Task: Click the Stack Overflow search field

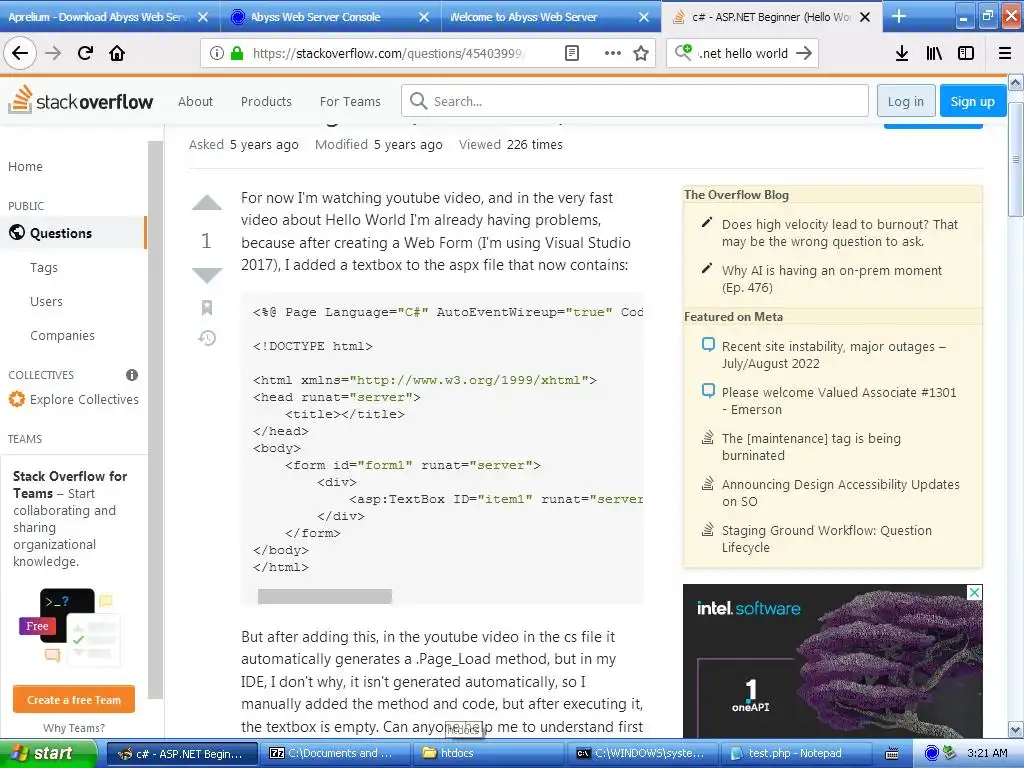Action: click(635, 101)
